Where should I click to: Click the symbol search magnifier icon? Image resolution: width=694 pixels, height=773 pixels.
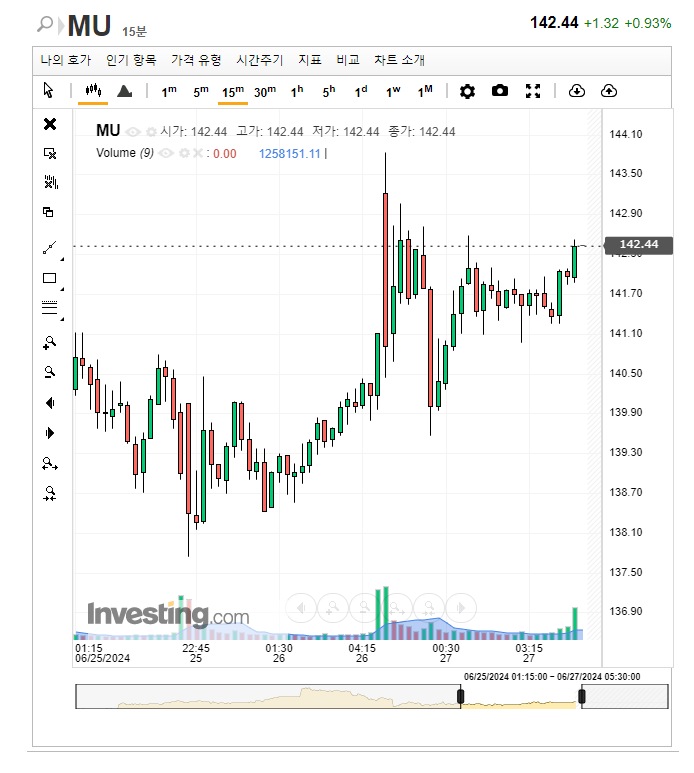[45, 24]
